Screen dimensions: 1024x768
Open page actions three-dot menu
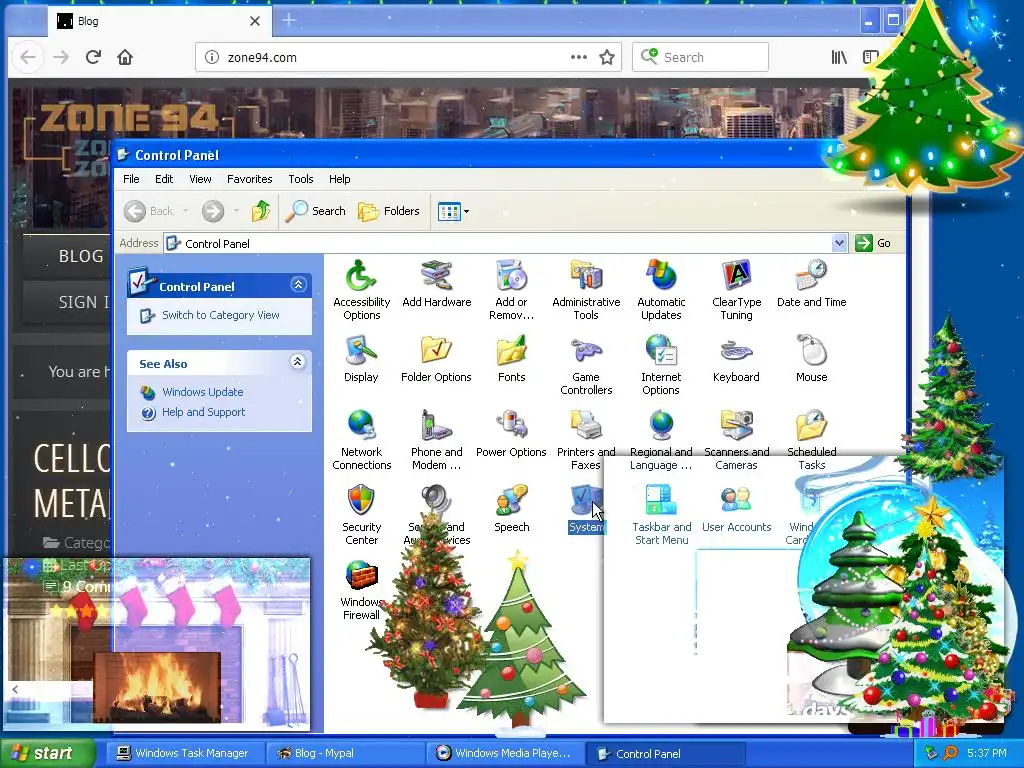coord(579,57)
